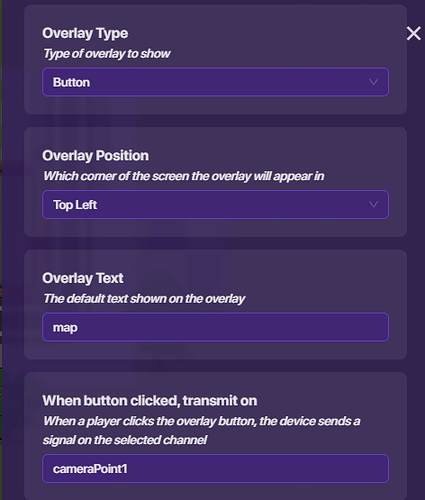Select the 'Button' value in type dropdown

[x=71, y=82]
